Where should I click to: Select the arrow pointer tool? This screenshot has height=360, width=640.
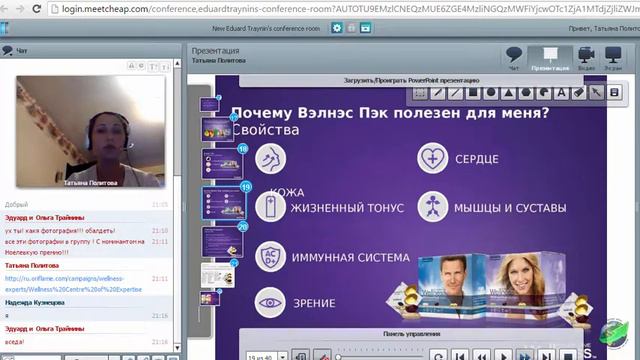596,93
